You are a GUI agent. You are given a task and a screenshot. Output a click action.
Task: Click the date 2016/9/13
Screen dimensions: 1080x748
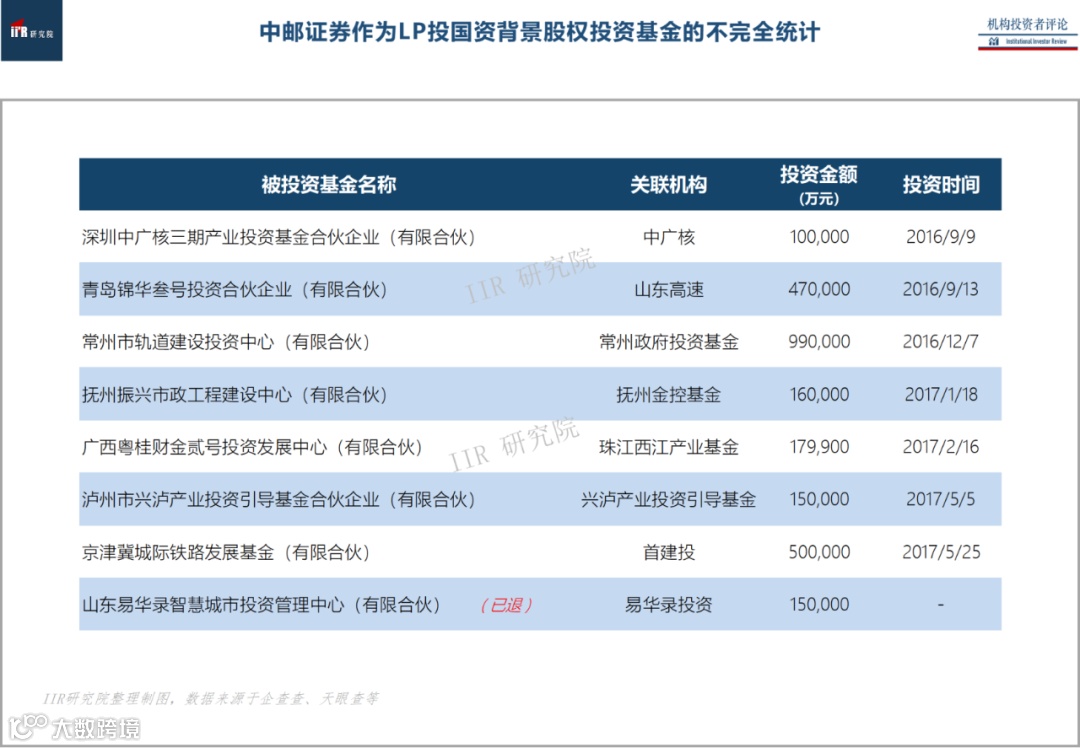click(941, 289)
